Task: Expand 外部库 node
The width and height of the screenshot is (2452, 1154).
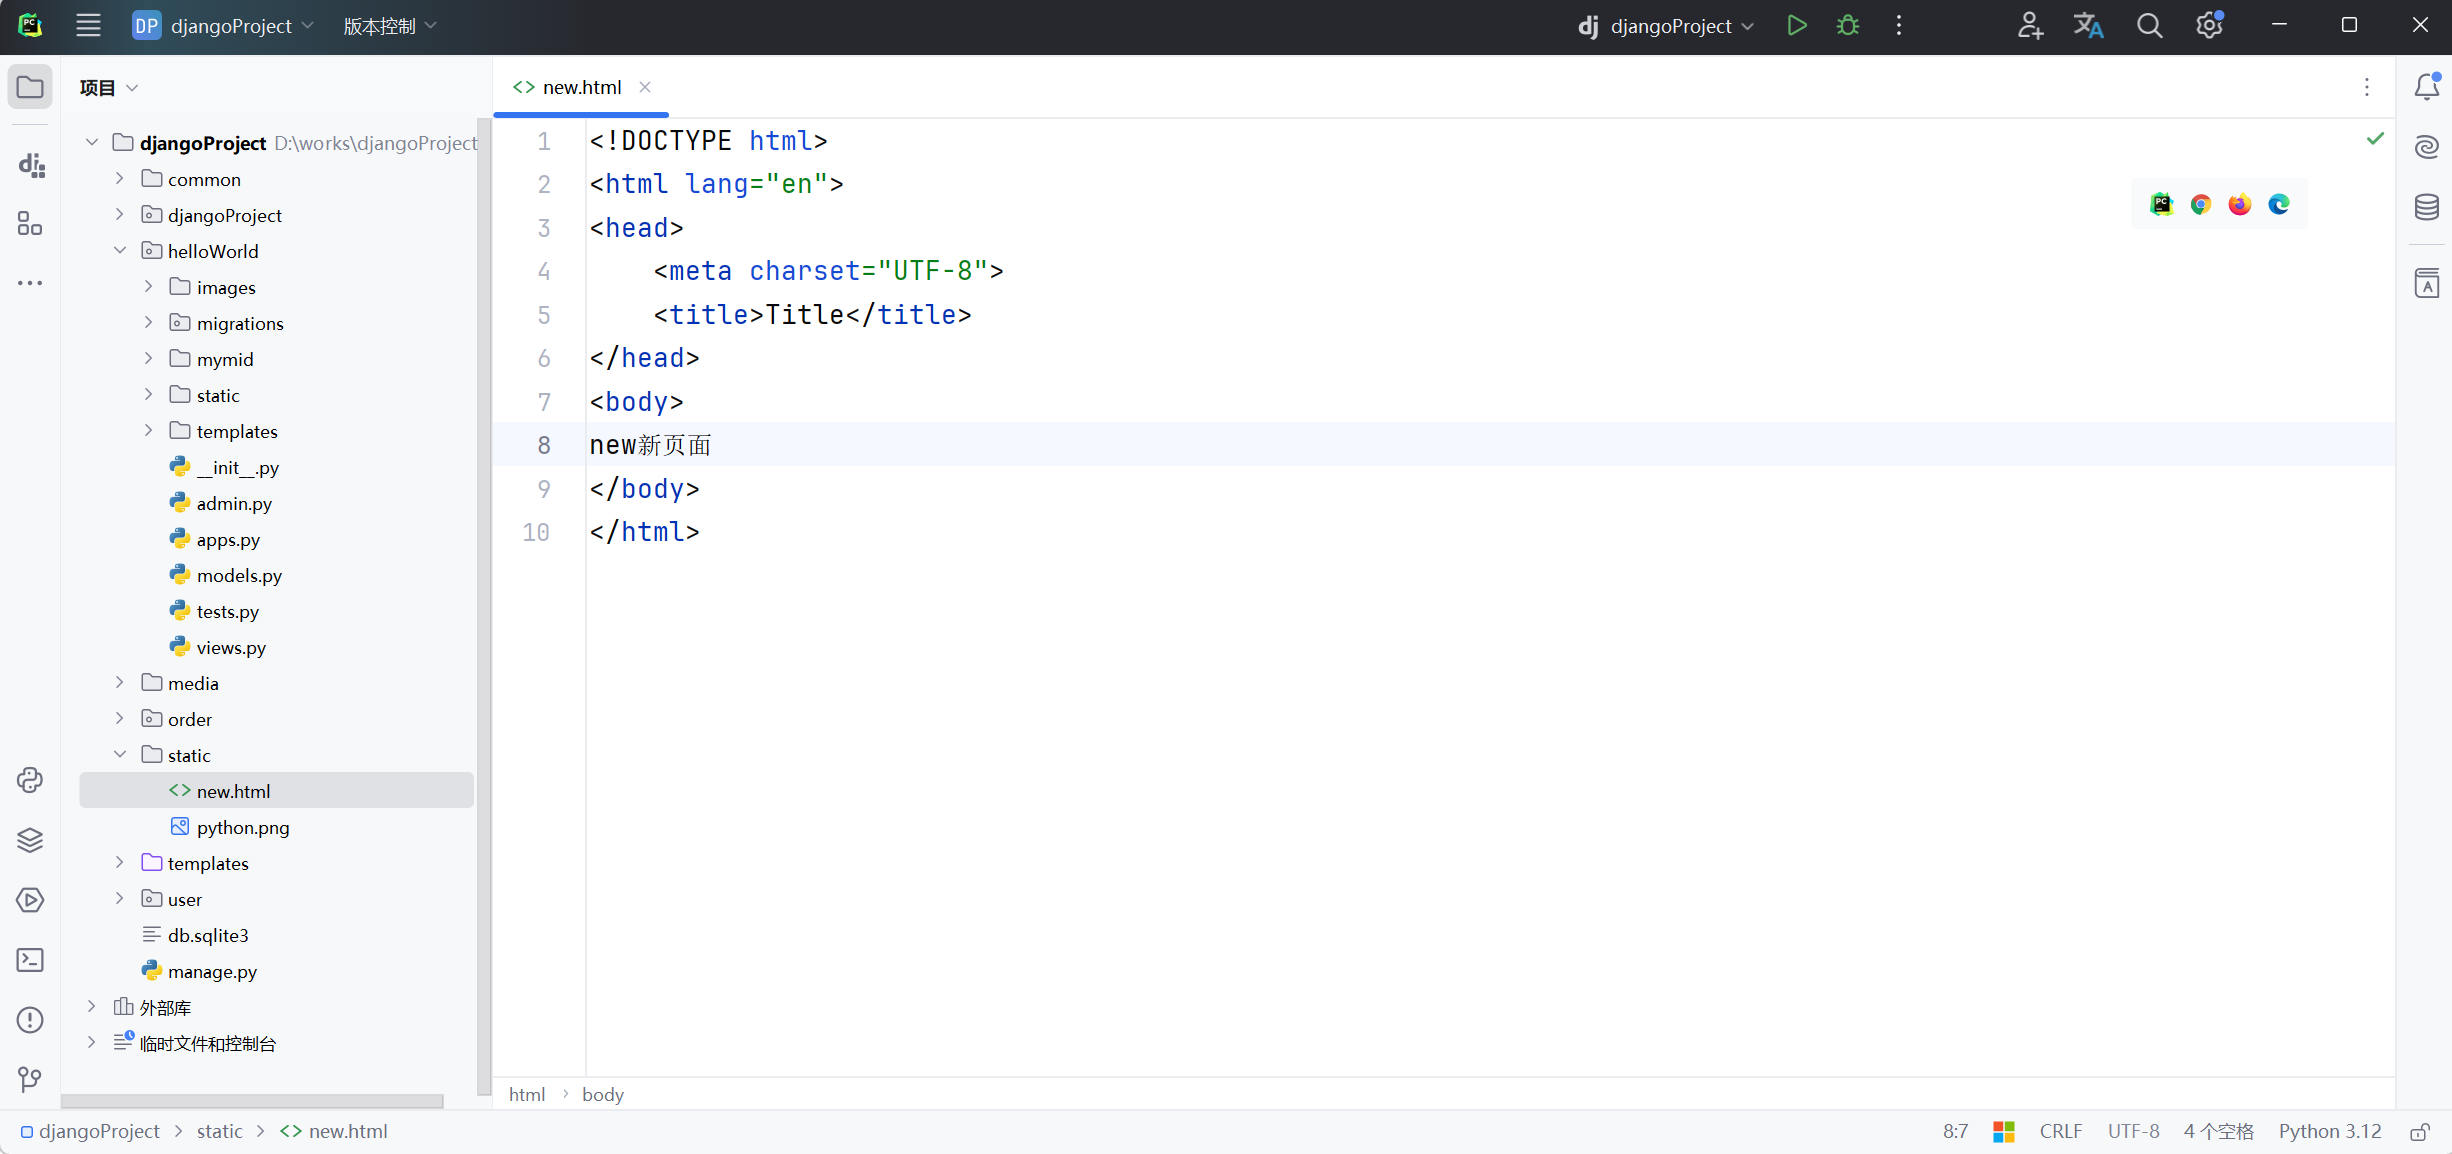Action: coord(92,1007)
